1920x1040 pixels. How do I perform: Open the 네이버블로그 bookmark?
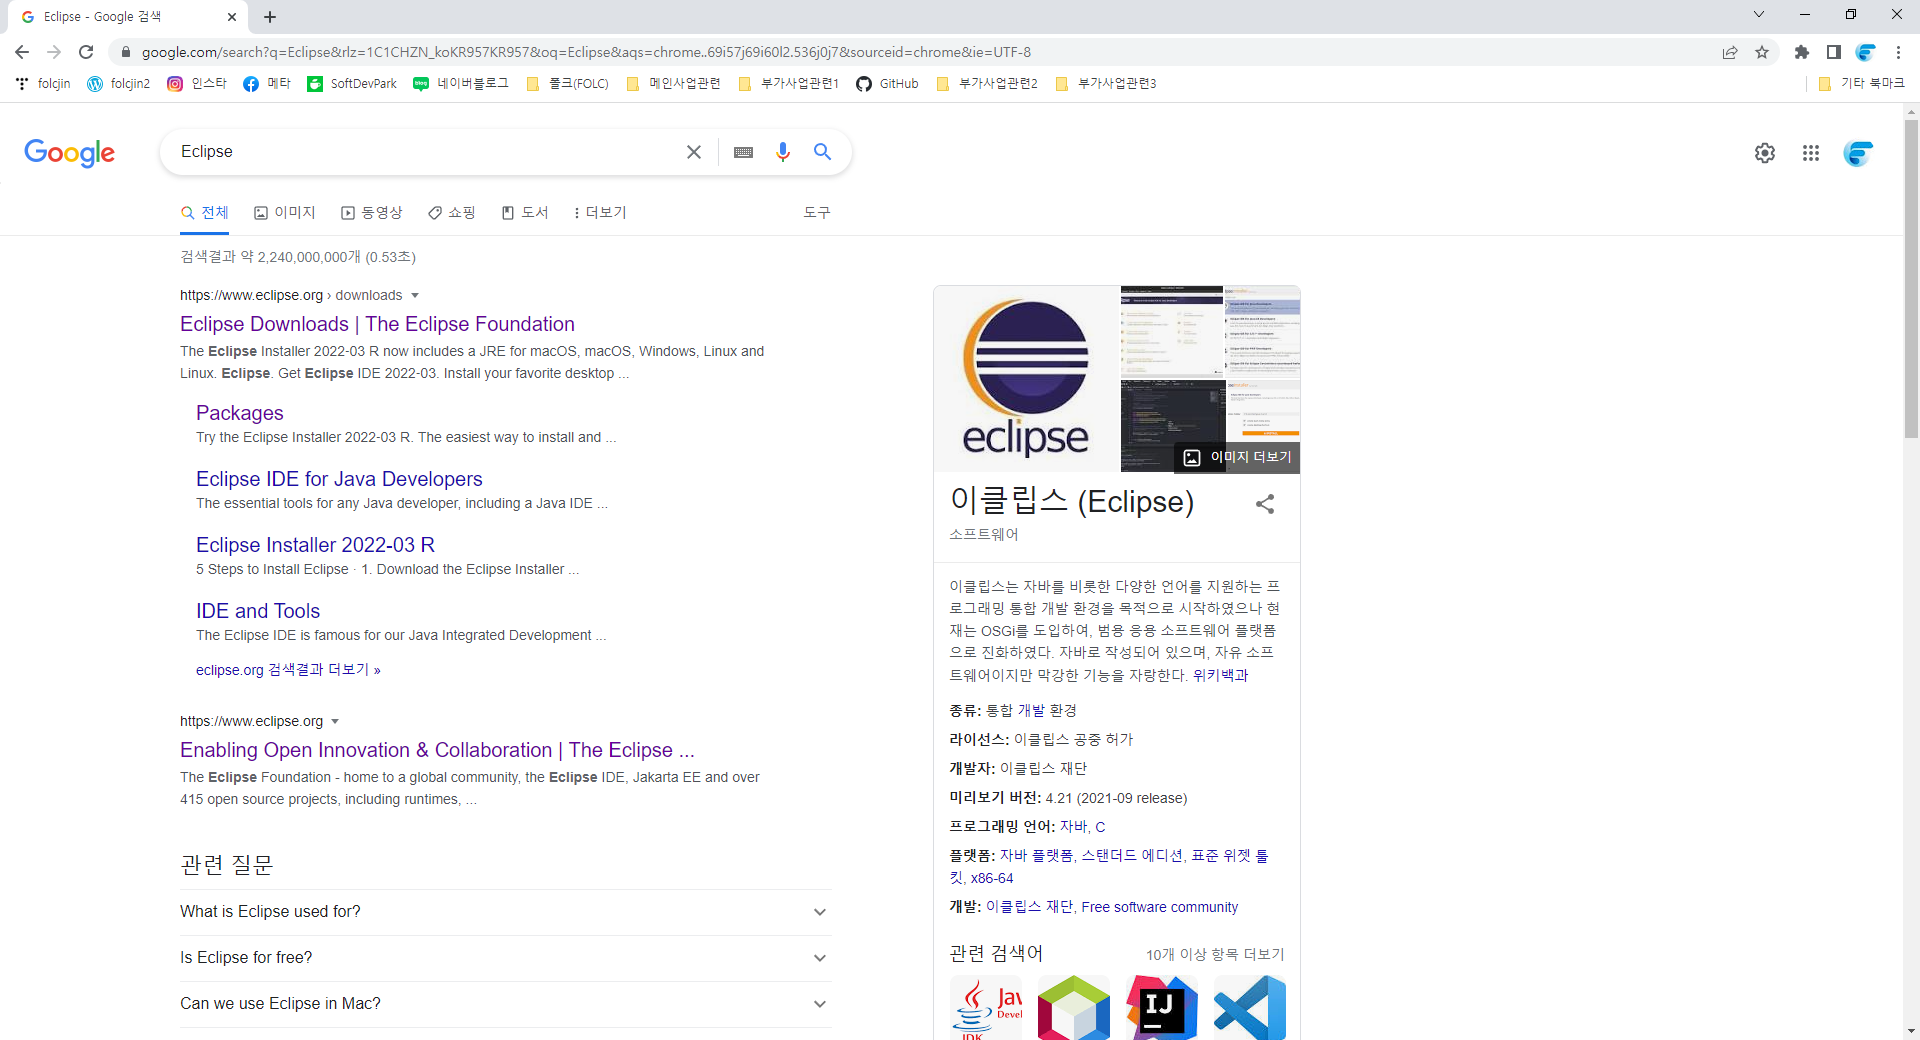461,84
